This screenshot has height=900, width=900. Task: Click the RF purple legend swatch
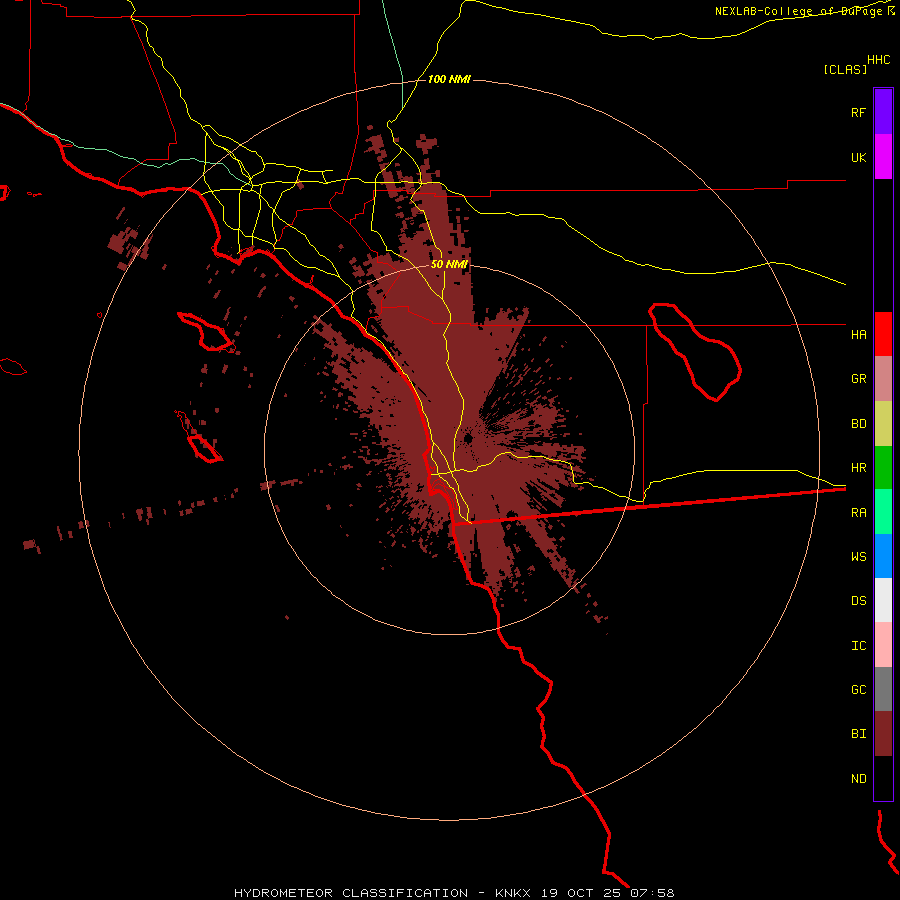pyautogui.click(x=883, y=112)
